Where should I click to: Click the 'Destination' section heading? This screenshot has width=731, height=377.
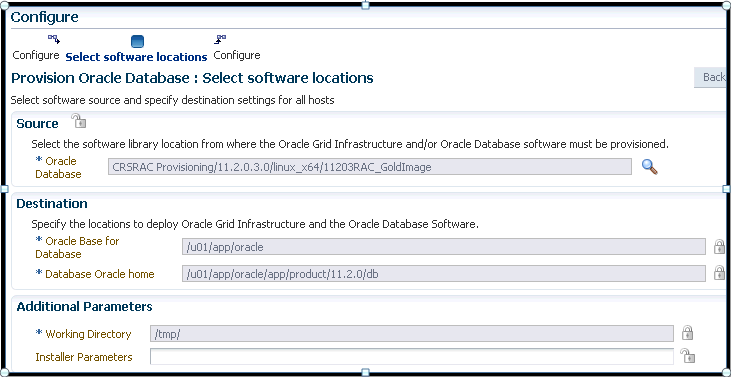pos(52,204)
